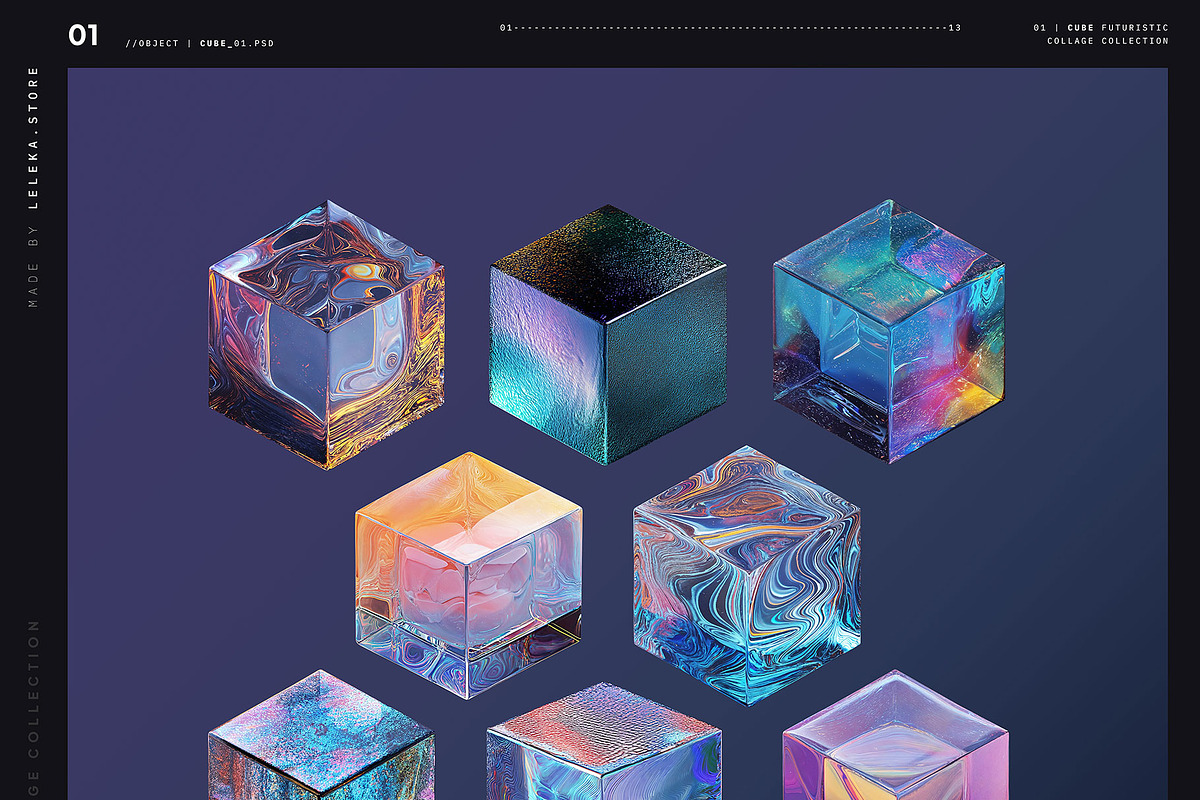Click the blue swirl-patterned marble cube

click(746, 575)
